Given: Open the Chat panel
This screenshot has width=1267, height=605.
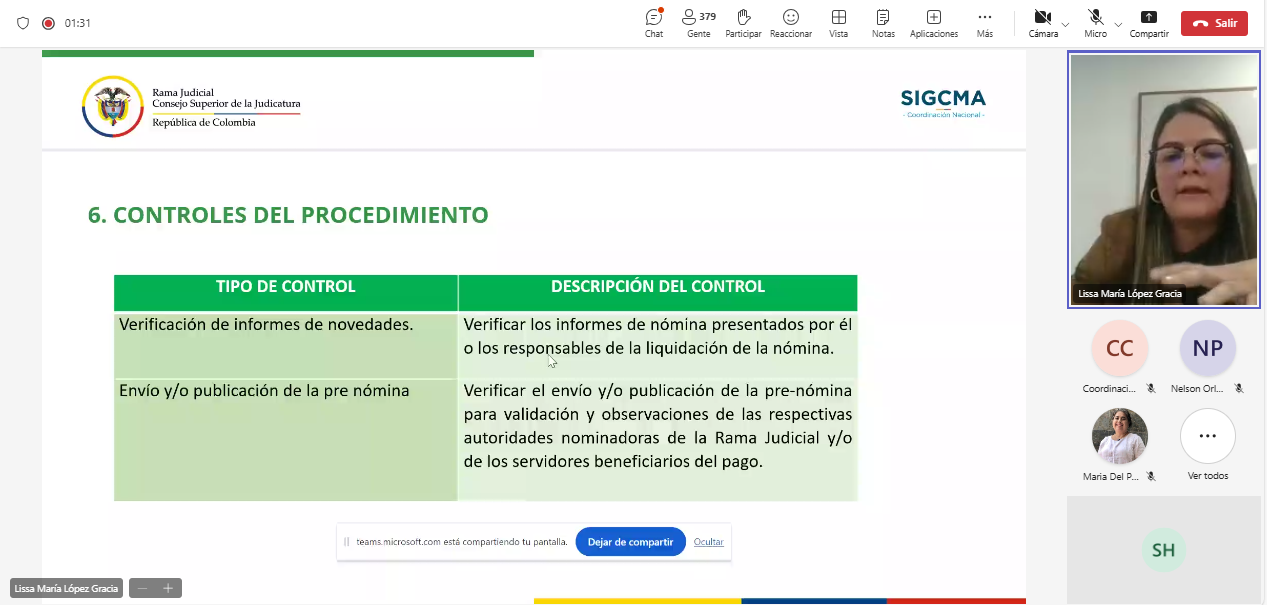Looking at the screenshot, I should 654,23.
